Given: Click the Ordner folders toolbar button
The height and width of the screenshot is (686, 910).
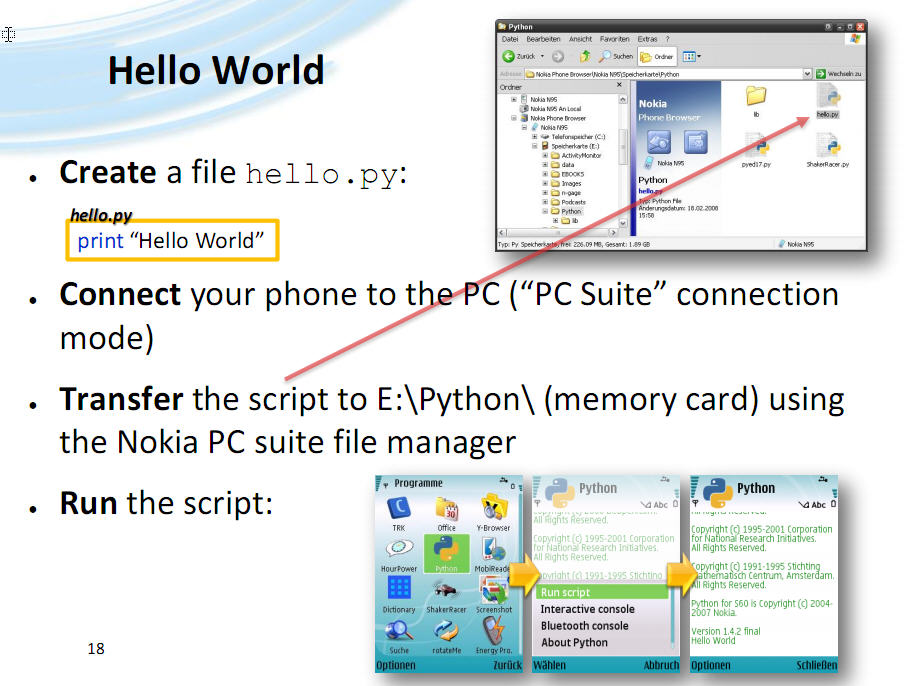Looking at the screenshot, I should 657,56.
